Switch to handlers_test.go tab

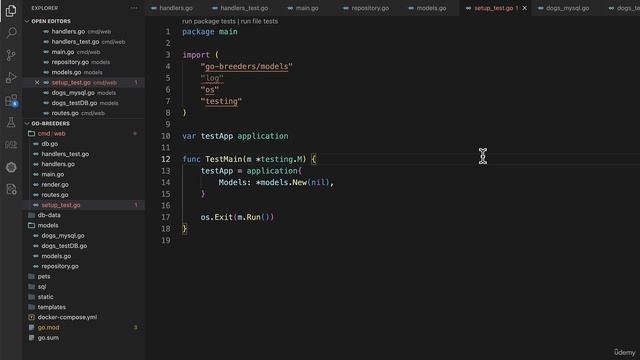[x=244, y=8]
